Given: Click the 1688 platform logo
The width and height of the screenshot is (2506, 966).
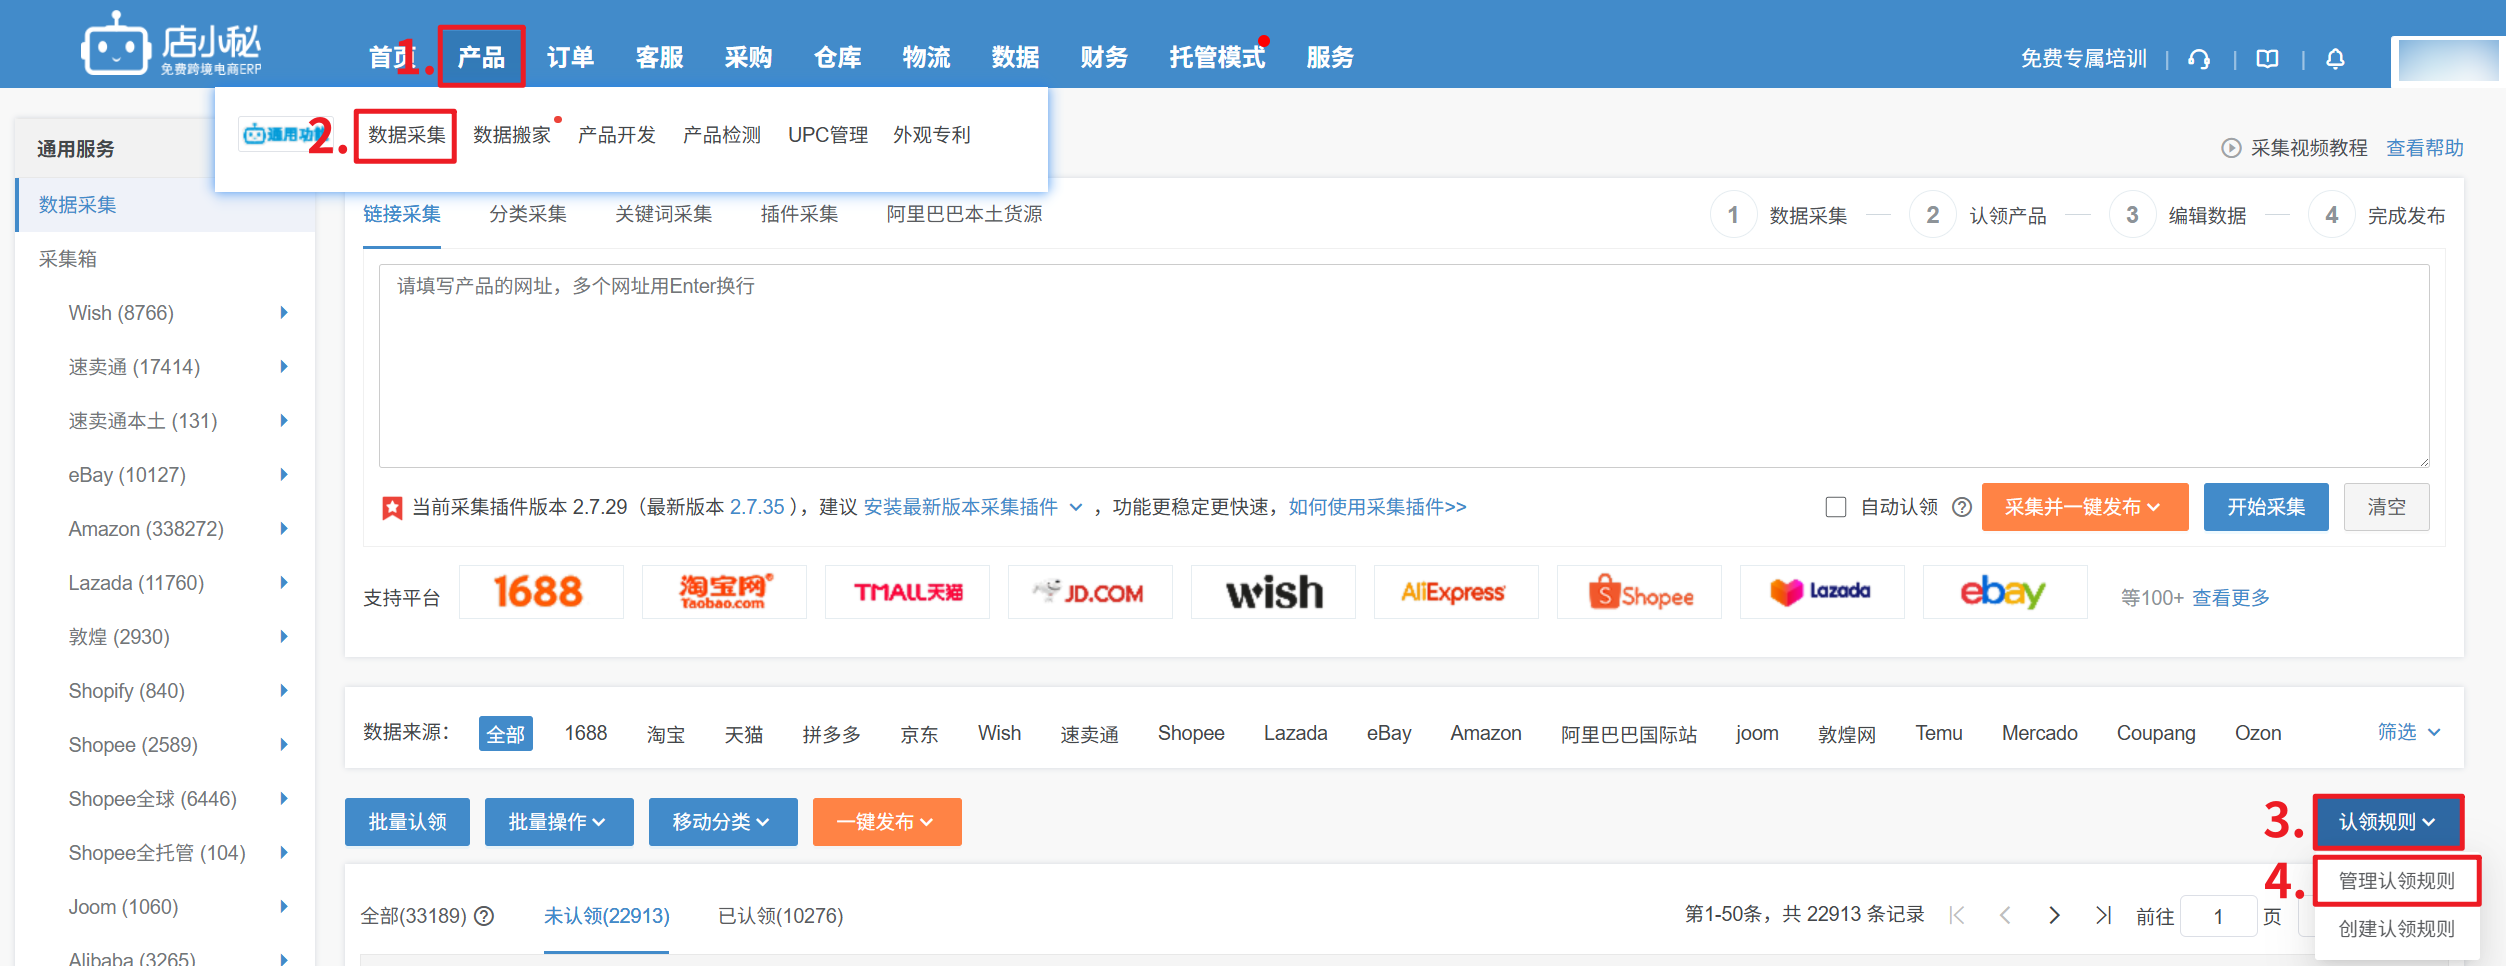Looking at the screenshot, I should 540,592.
